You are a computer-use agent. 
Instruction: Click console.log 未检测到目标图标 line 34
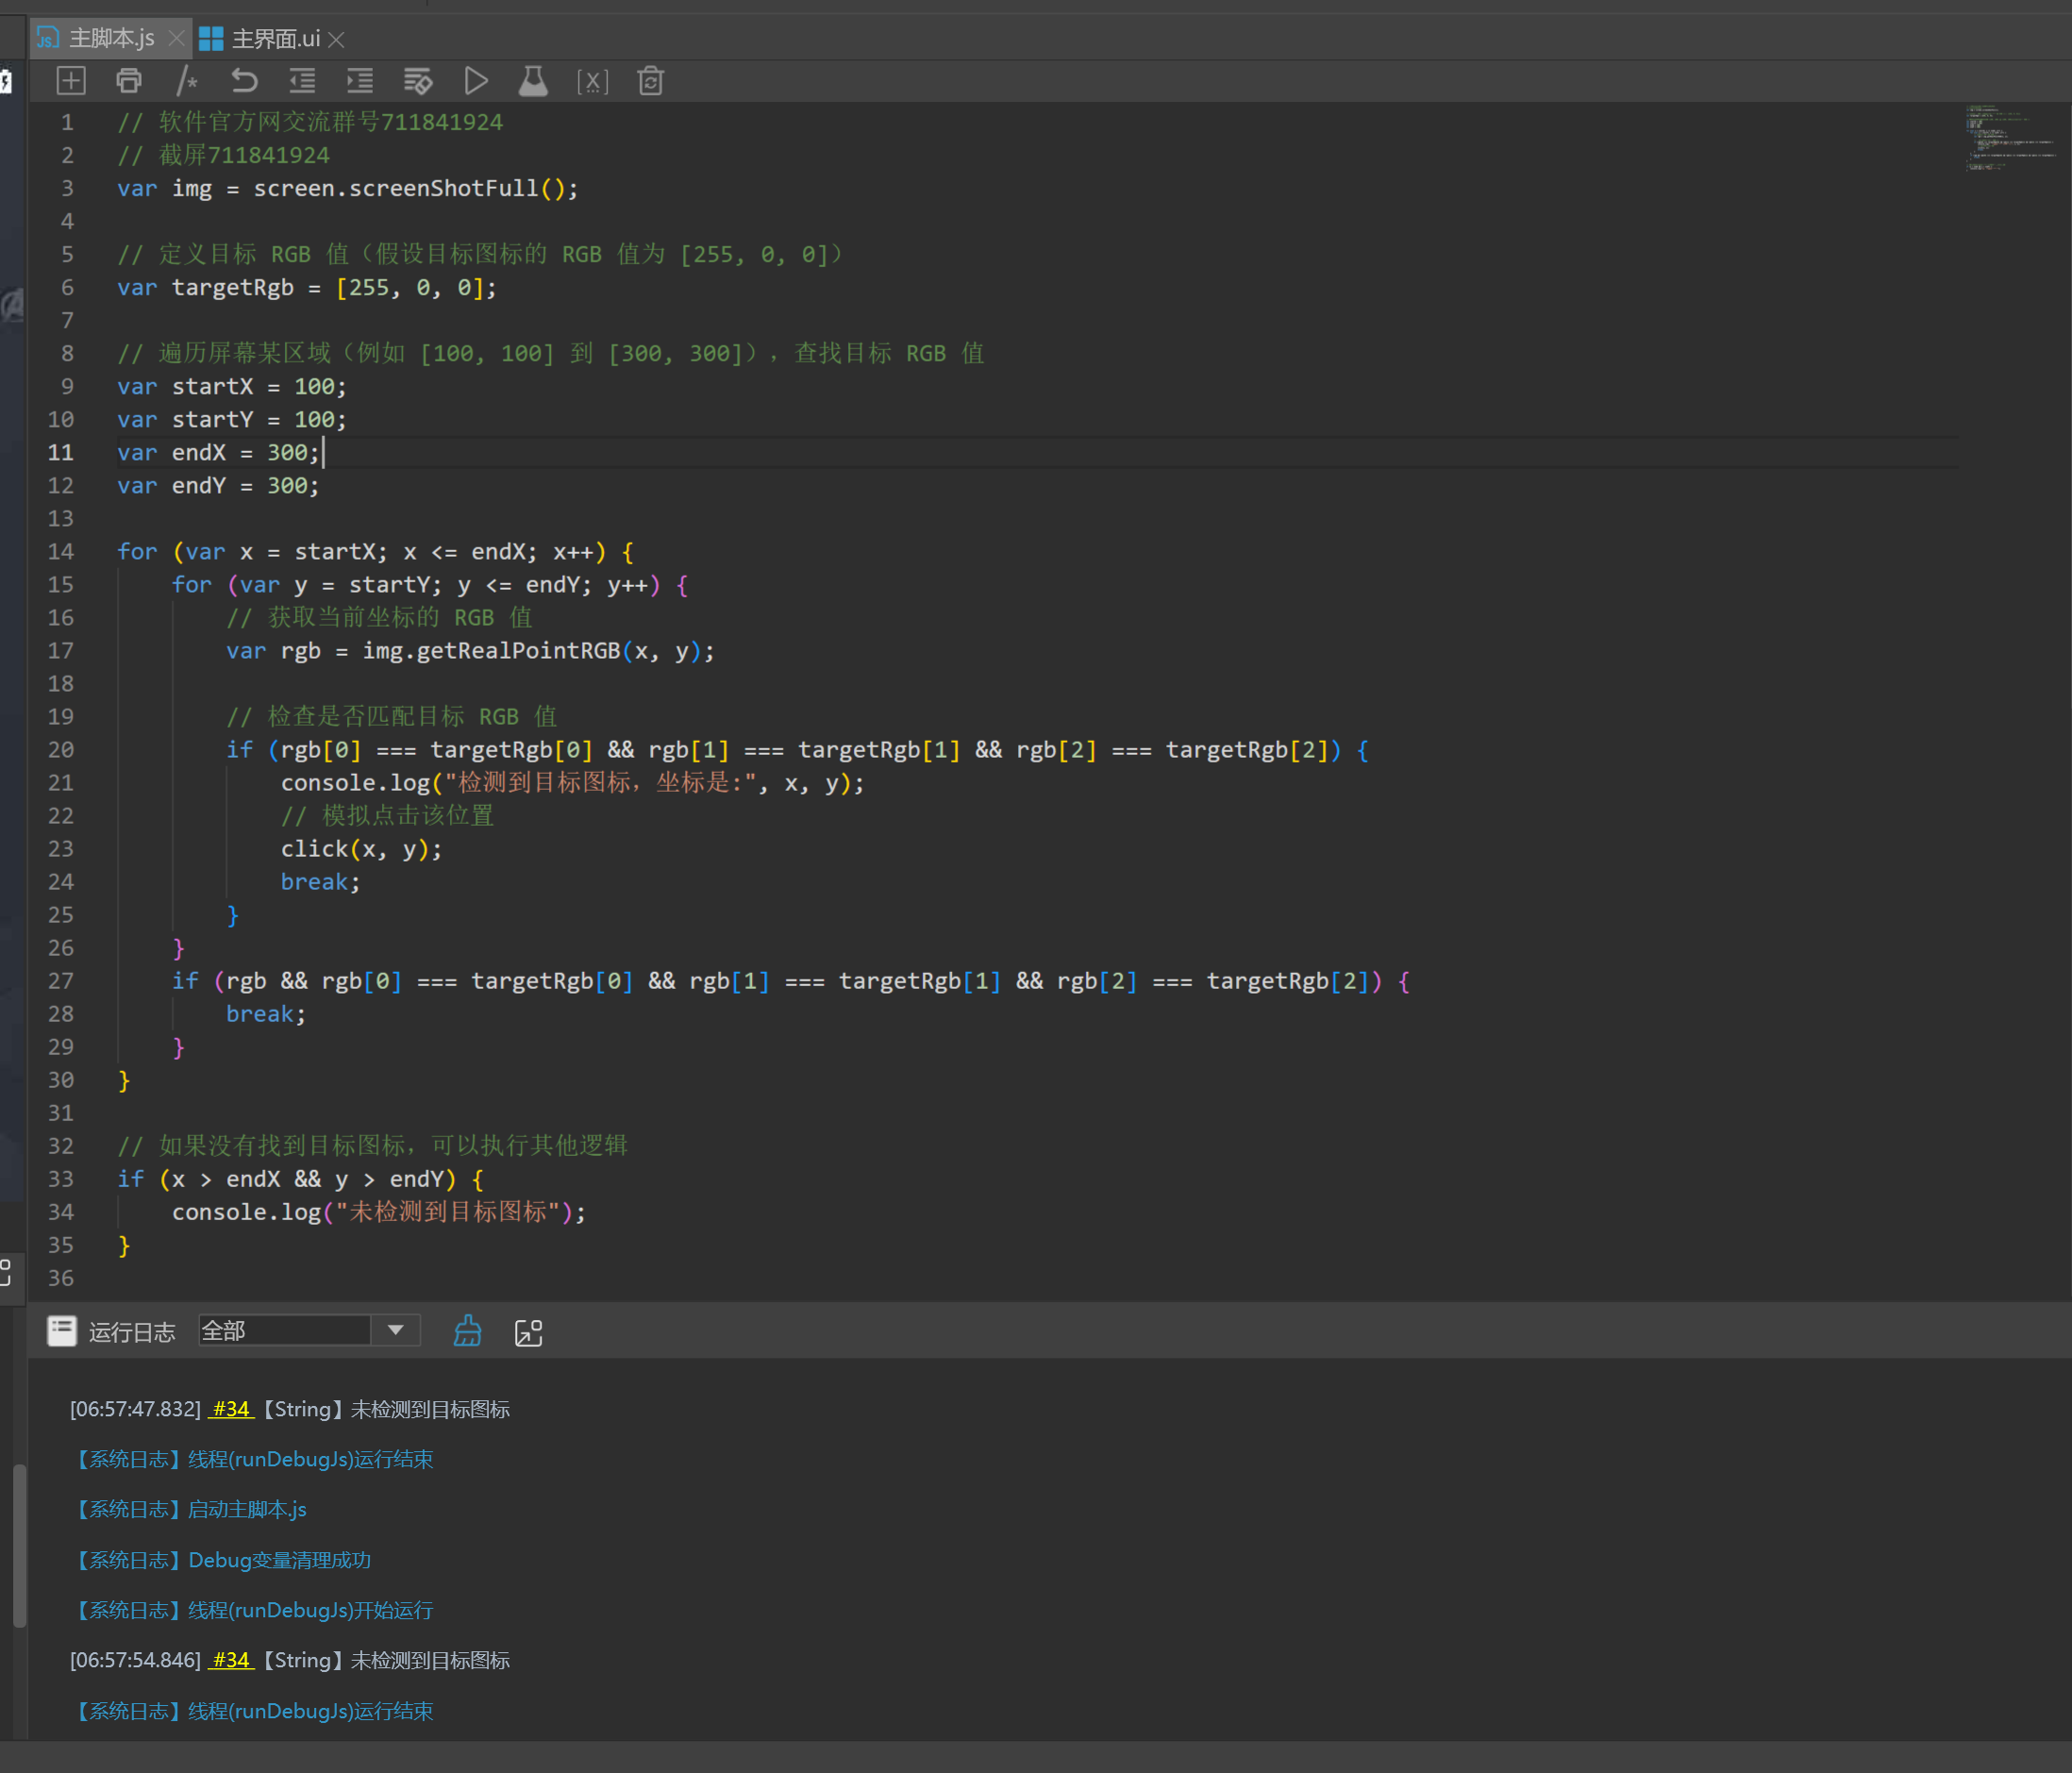click(379, 1211)
